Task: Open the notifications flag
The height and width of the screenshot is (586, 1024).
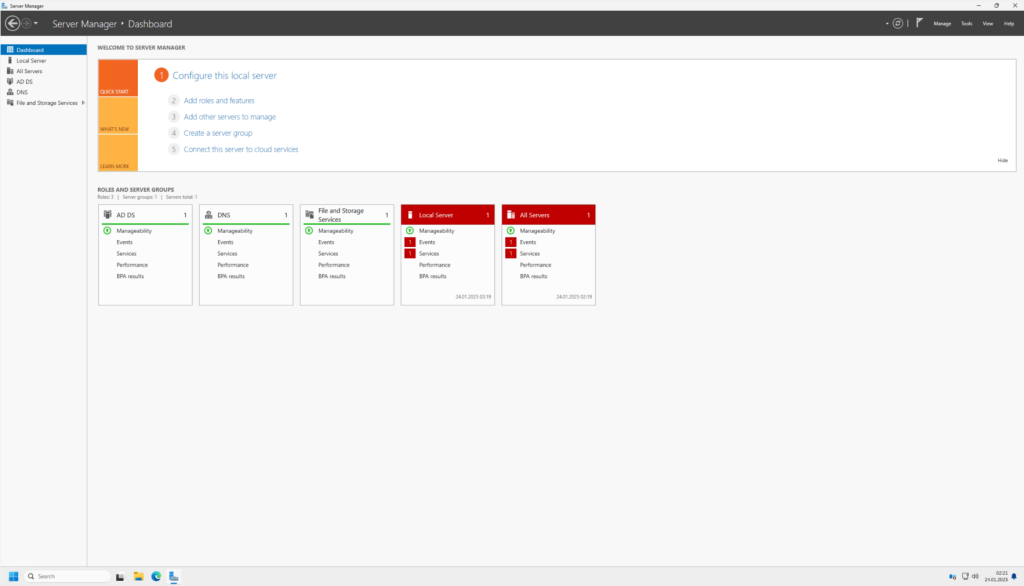Action: tap(920, 23)
